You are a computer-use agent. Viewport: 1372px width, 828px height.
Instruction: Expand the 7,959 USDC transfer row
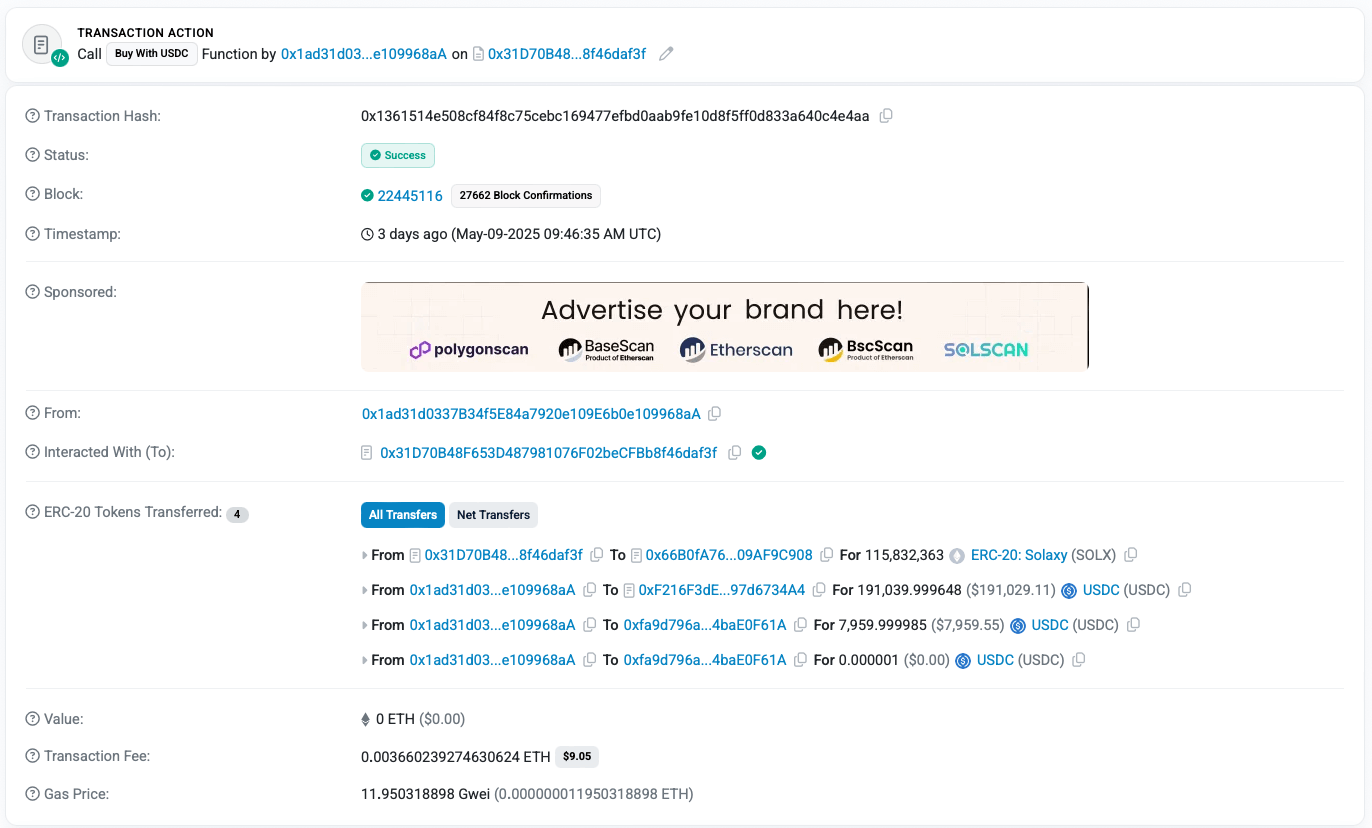[x=366, y=625]
